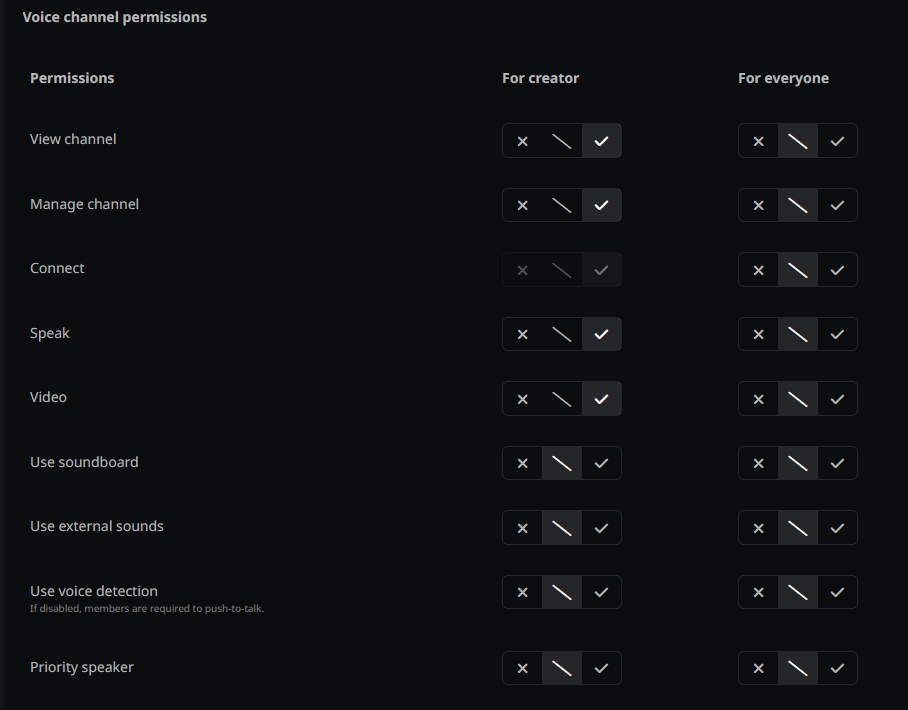Screen dimensions: 908x710
Task: Set Video neutral for creator
Action: (562, 399)
